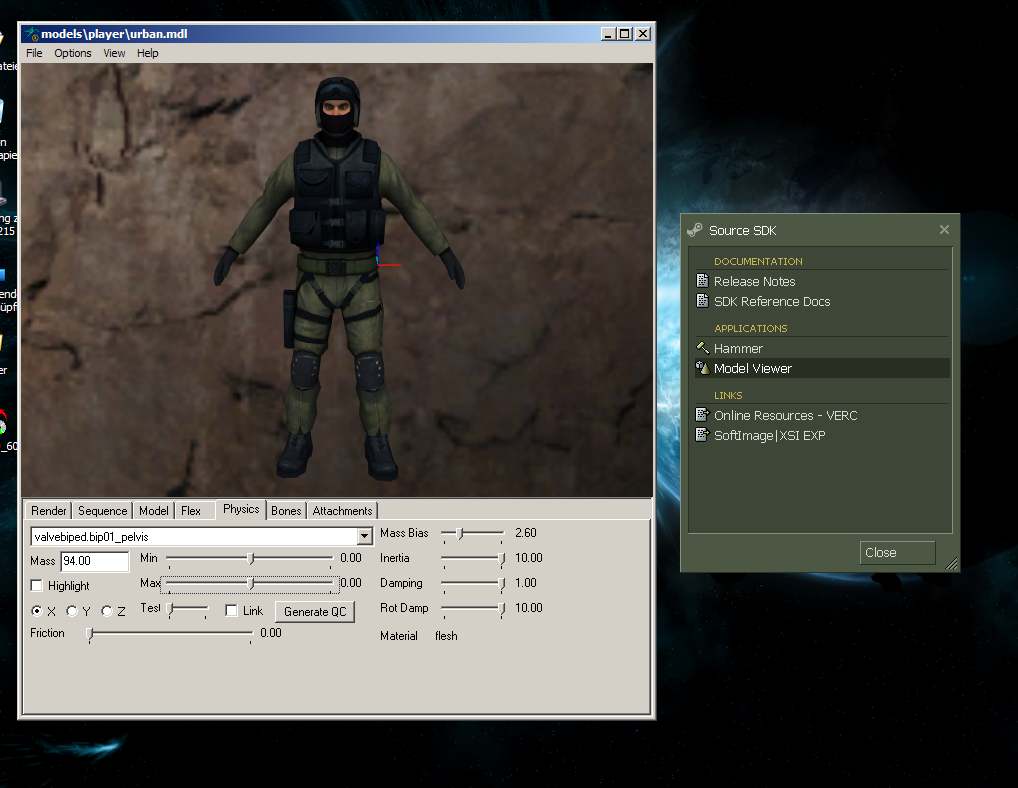Open the SDK Reference Docs icon
The width and height of the screenshot is (1018, 788).
(702, 301)
